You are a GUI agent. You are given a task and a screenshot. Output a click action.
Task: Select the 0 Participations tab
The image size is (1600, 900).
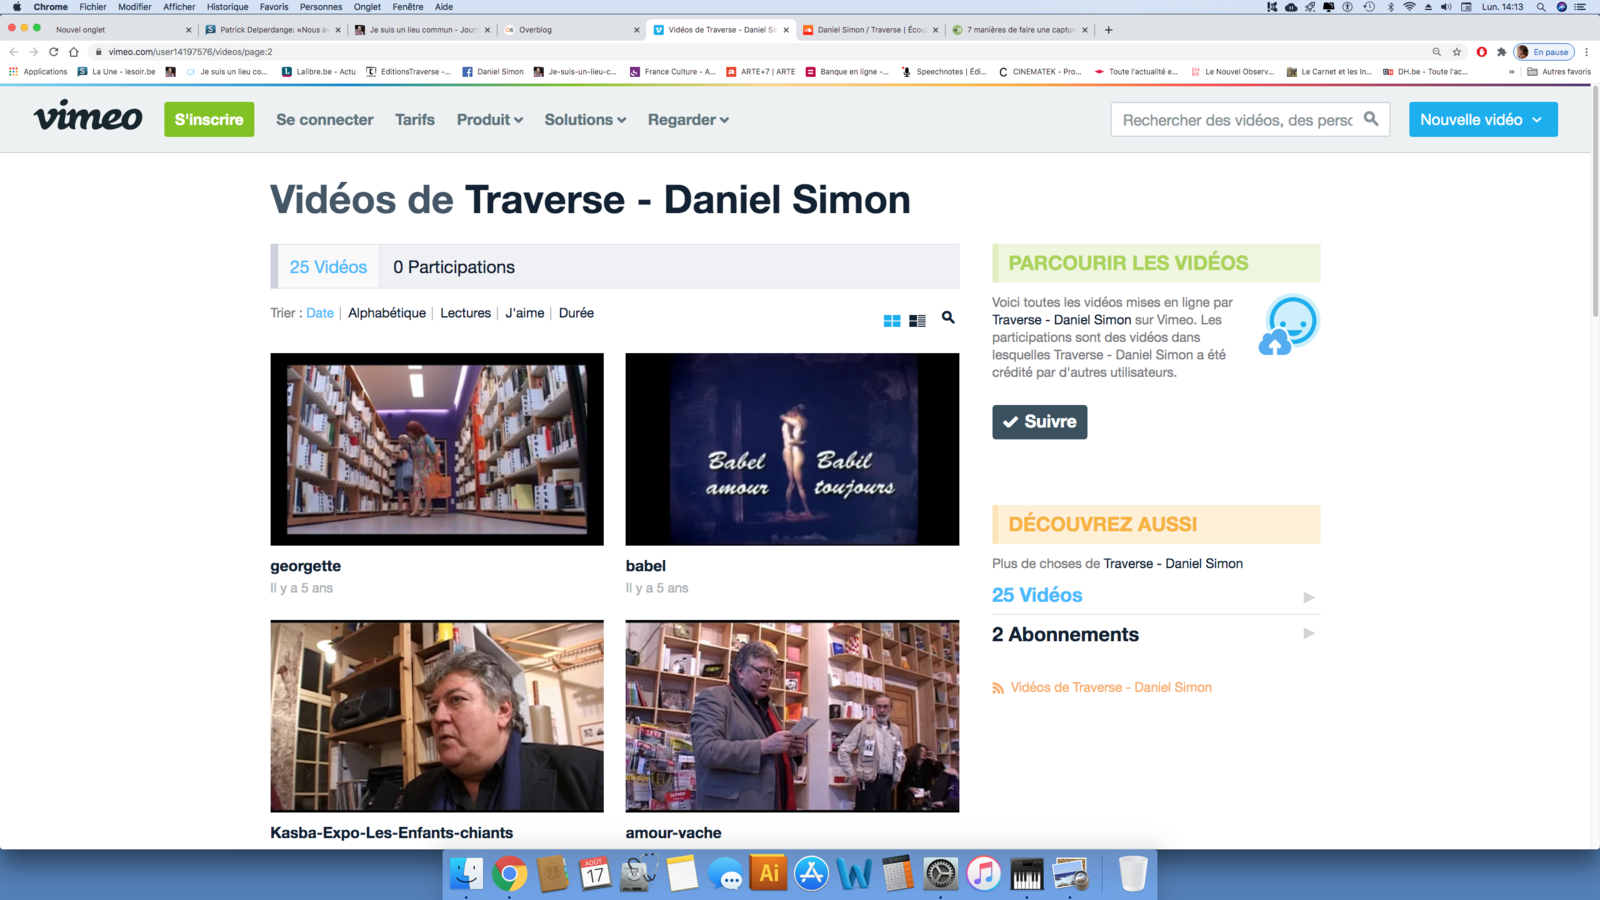point(454,267)
